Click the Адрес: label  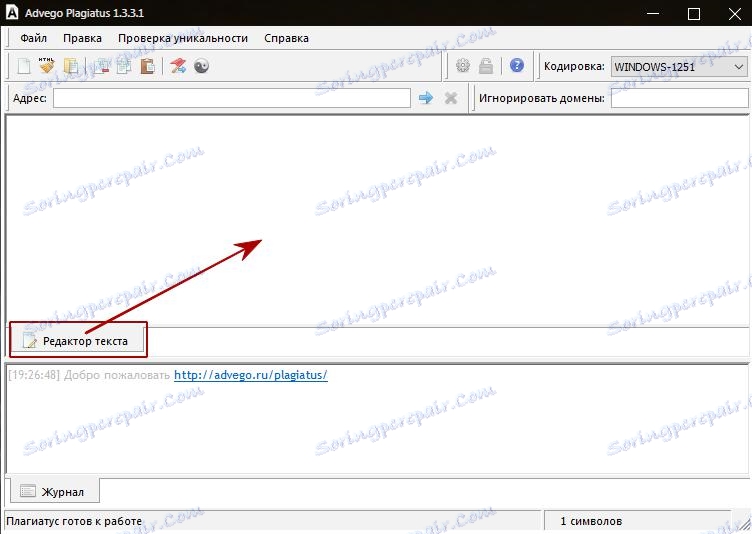pyautogui.click(x=30, y=98)
